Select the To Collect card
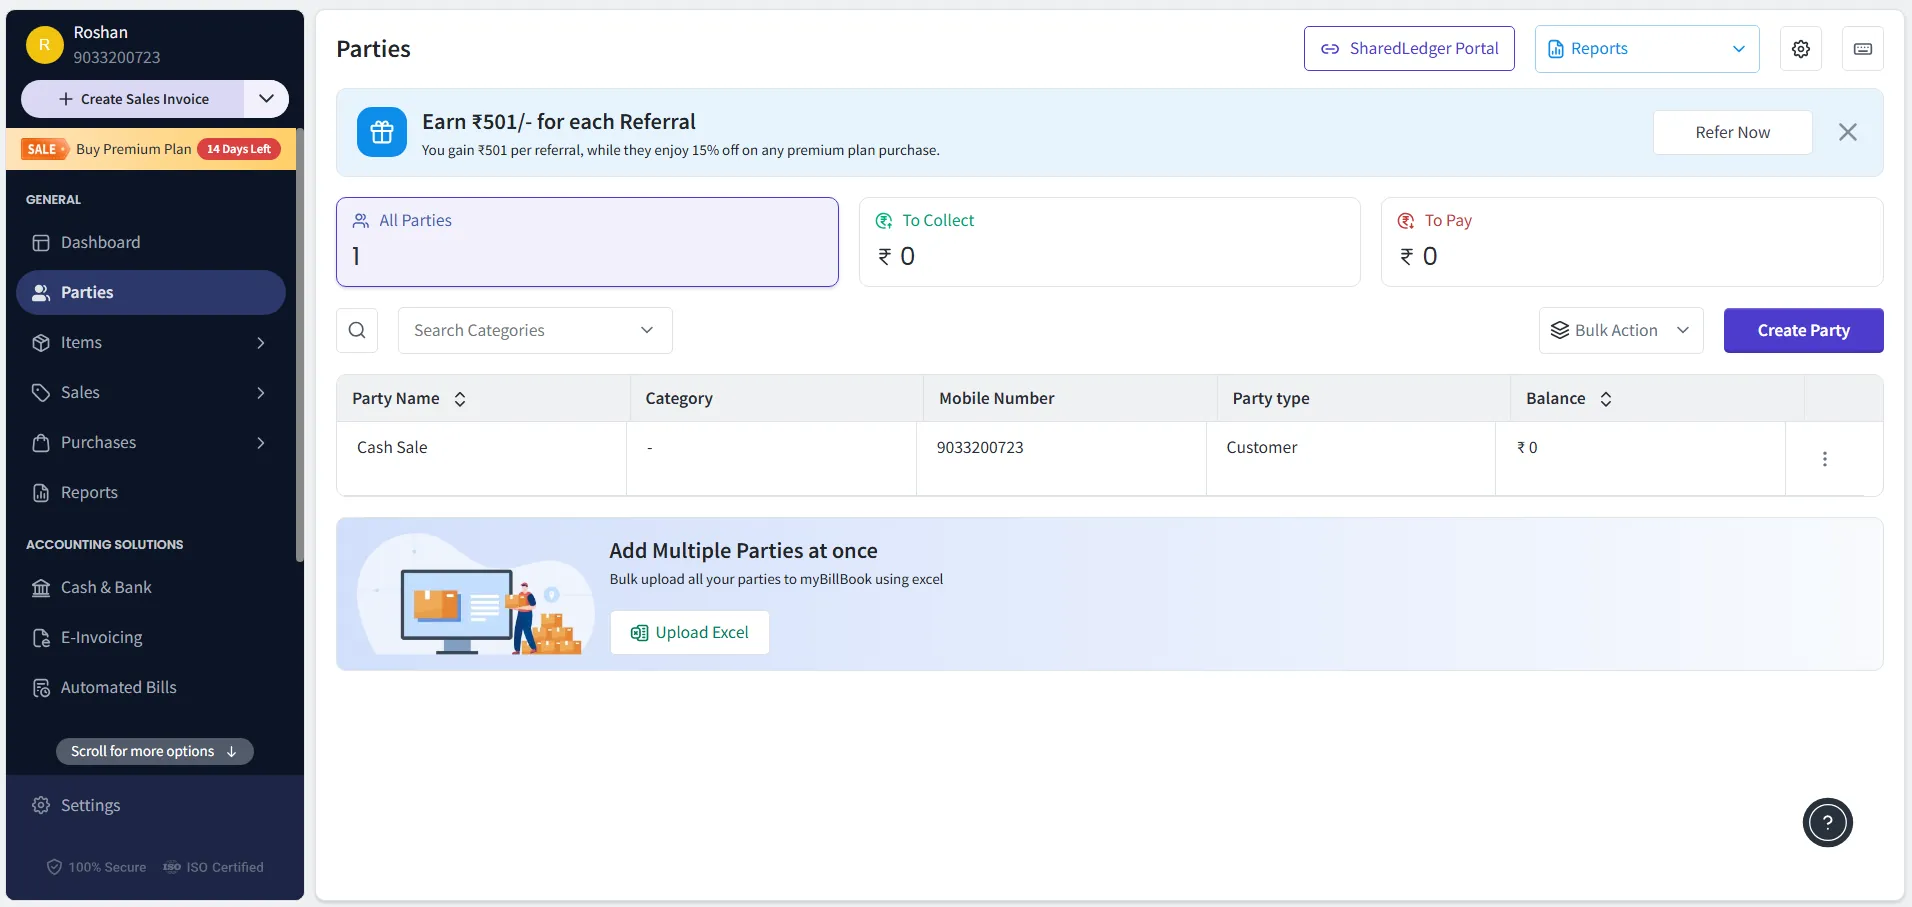The height and width of the screenshot is (907, 1912). coord(1109,242)
